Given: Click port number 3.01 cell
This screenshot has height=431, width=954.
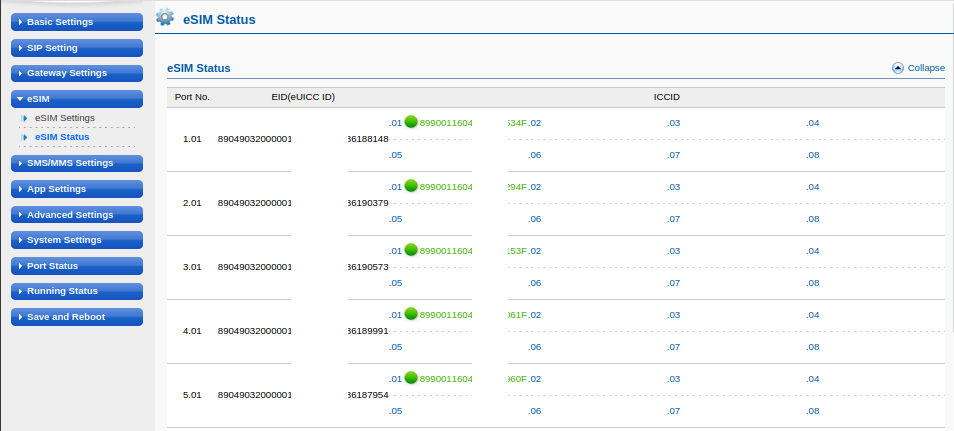Looking at the screenshot, I should [192, 267].
